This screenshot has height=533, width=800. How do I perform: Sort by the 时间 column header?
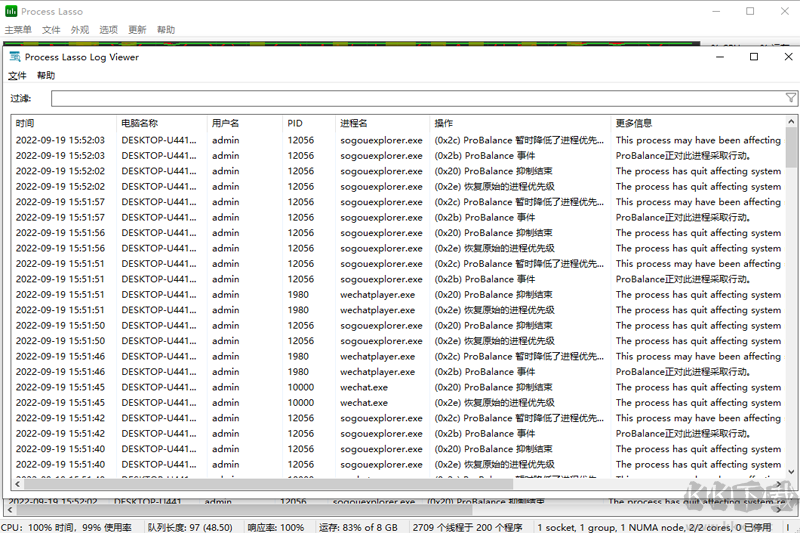point(64,123)
